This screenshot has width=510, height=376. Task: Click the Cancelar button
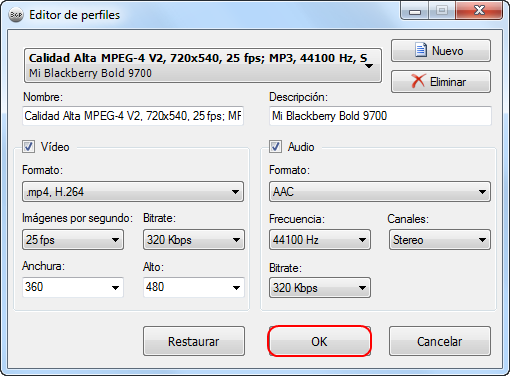(440, 341)
